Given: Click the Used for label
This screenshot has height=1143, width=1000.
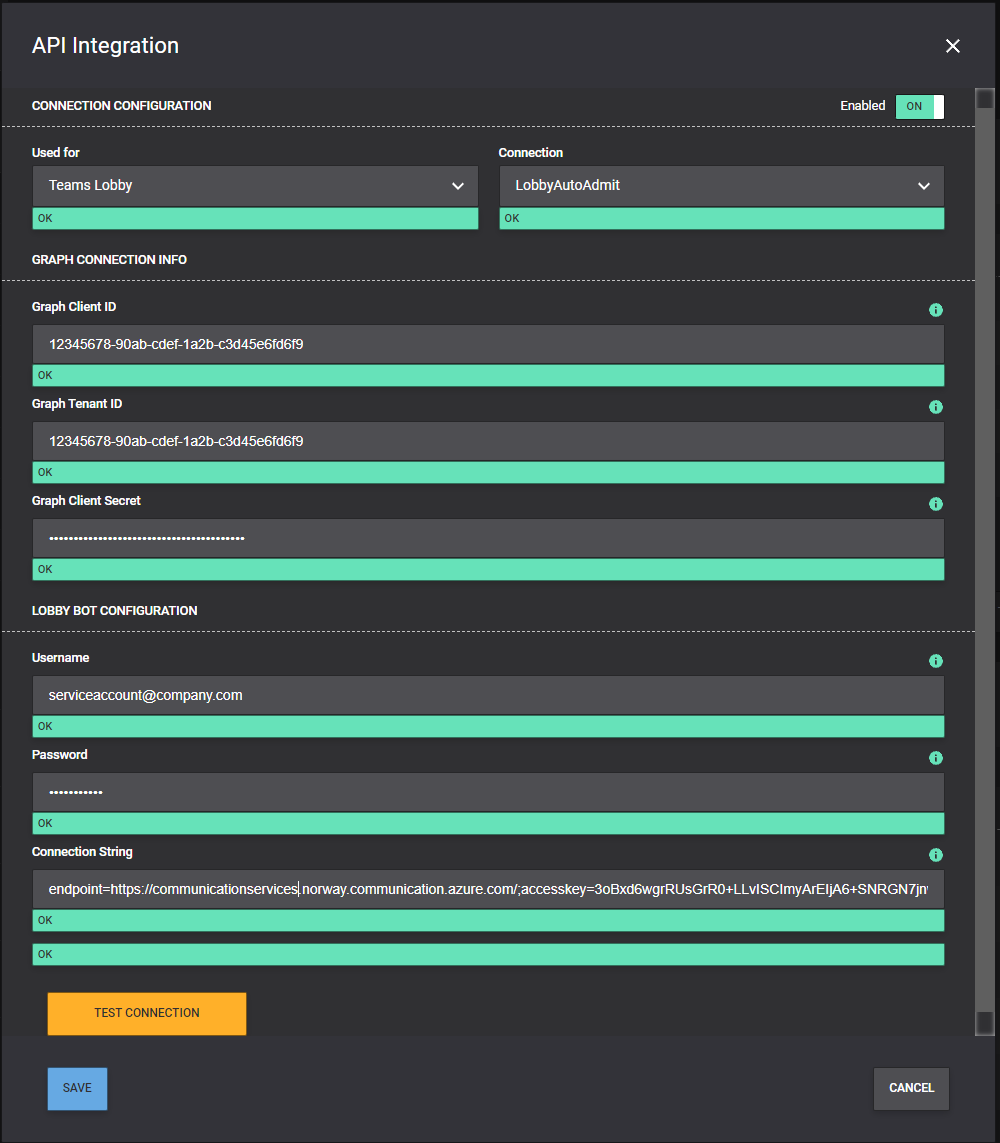Looking at the screenshot, I should pos(55,152).
